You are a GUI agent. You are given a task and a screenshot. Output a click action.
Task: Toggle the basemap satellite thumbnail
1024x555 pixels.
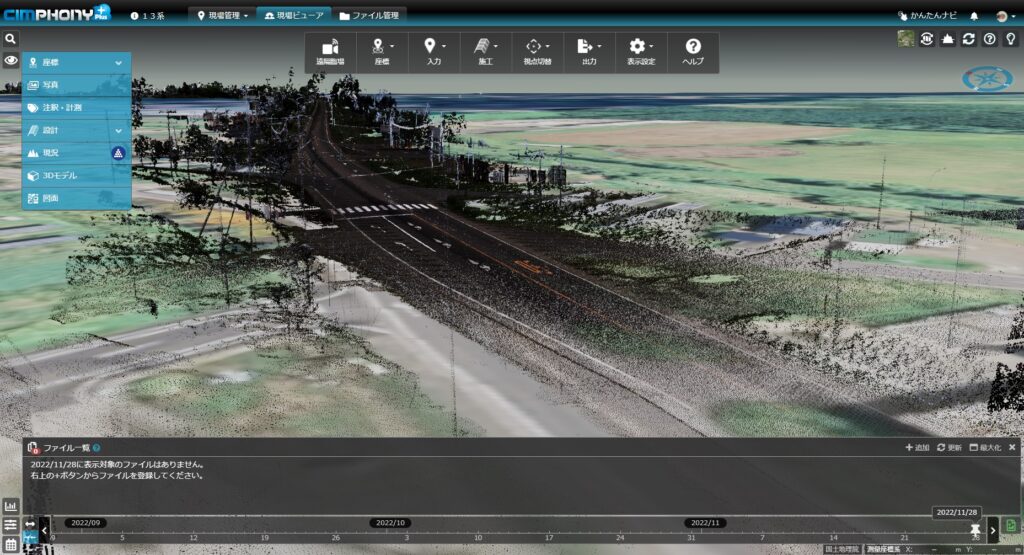(x=906, y=39)
